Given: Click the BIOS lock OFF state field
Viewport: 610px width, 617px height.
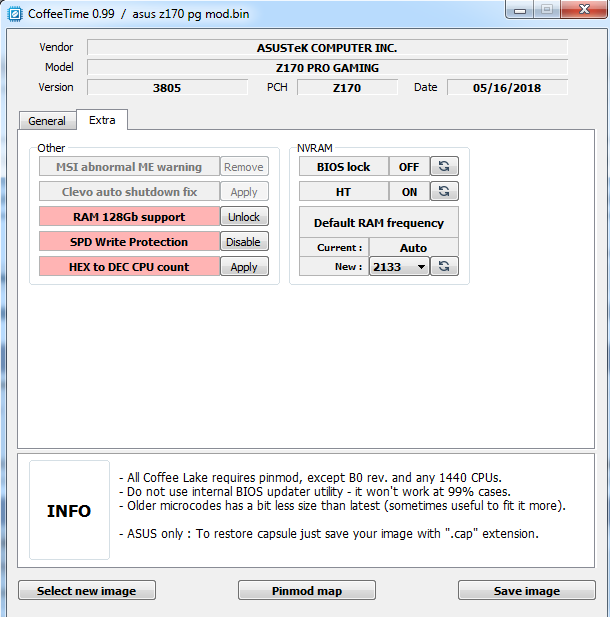Looking at the screenshot, I should 409,167.
